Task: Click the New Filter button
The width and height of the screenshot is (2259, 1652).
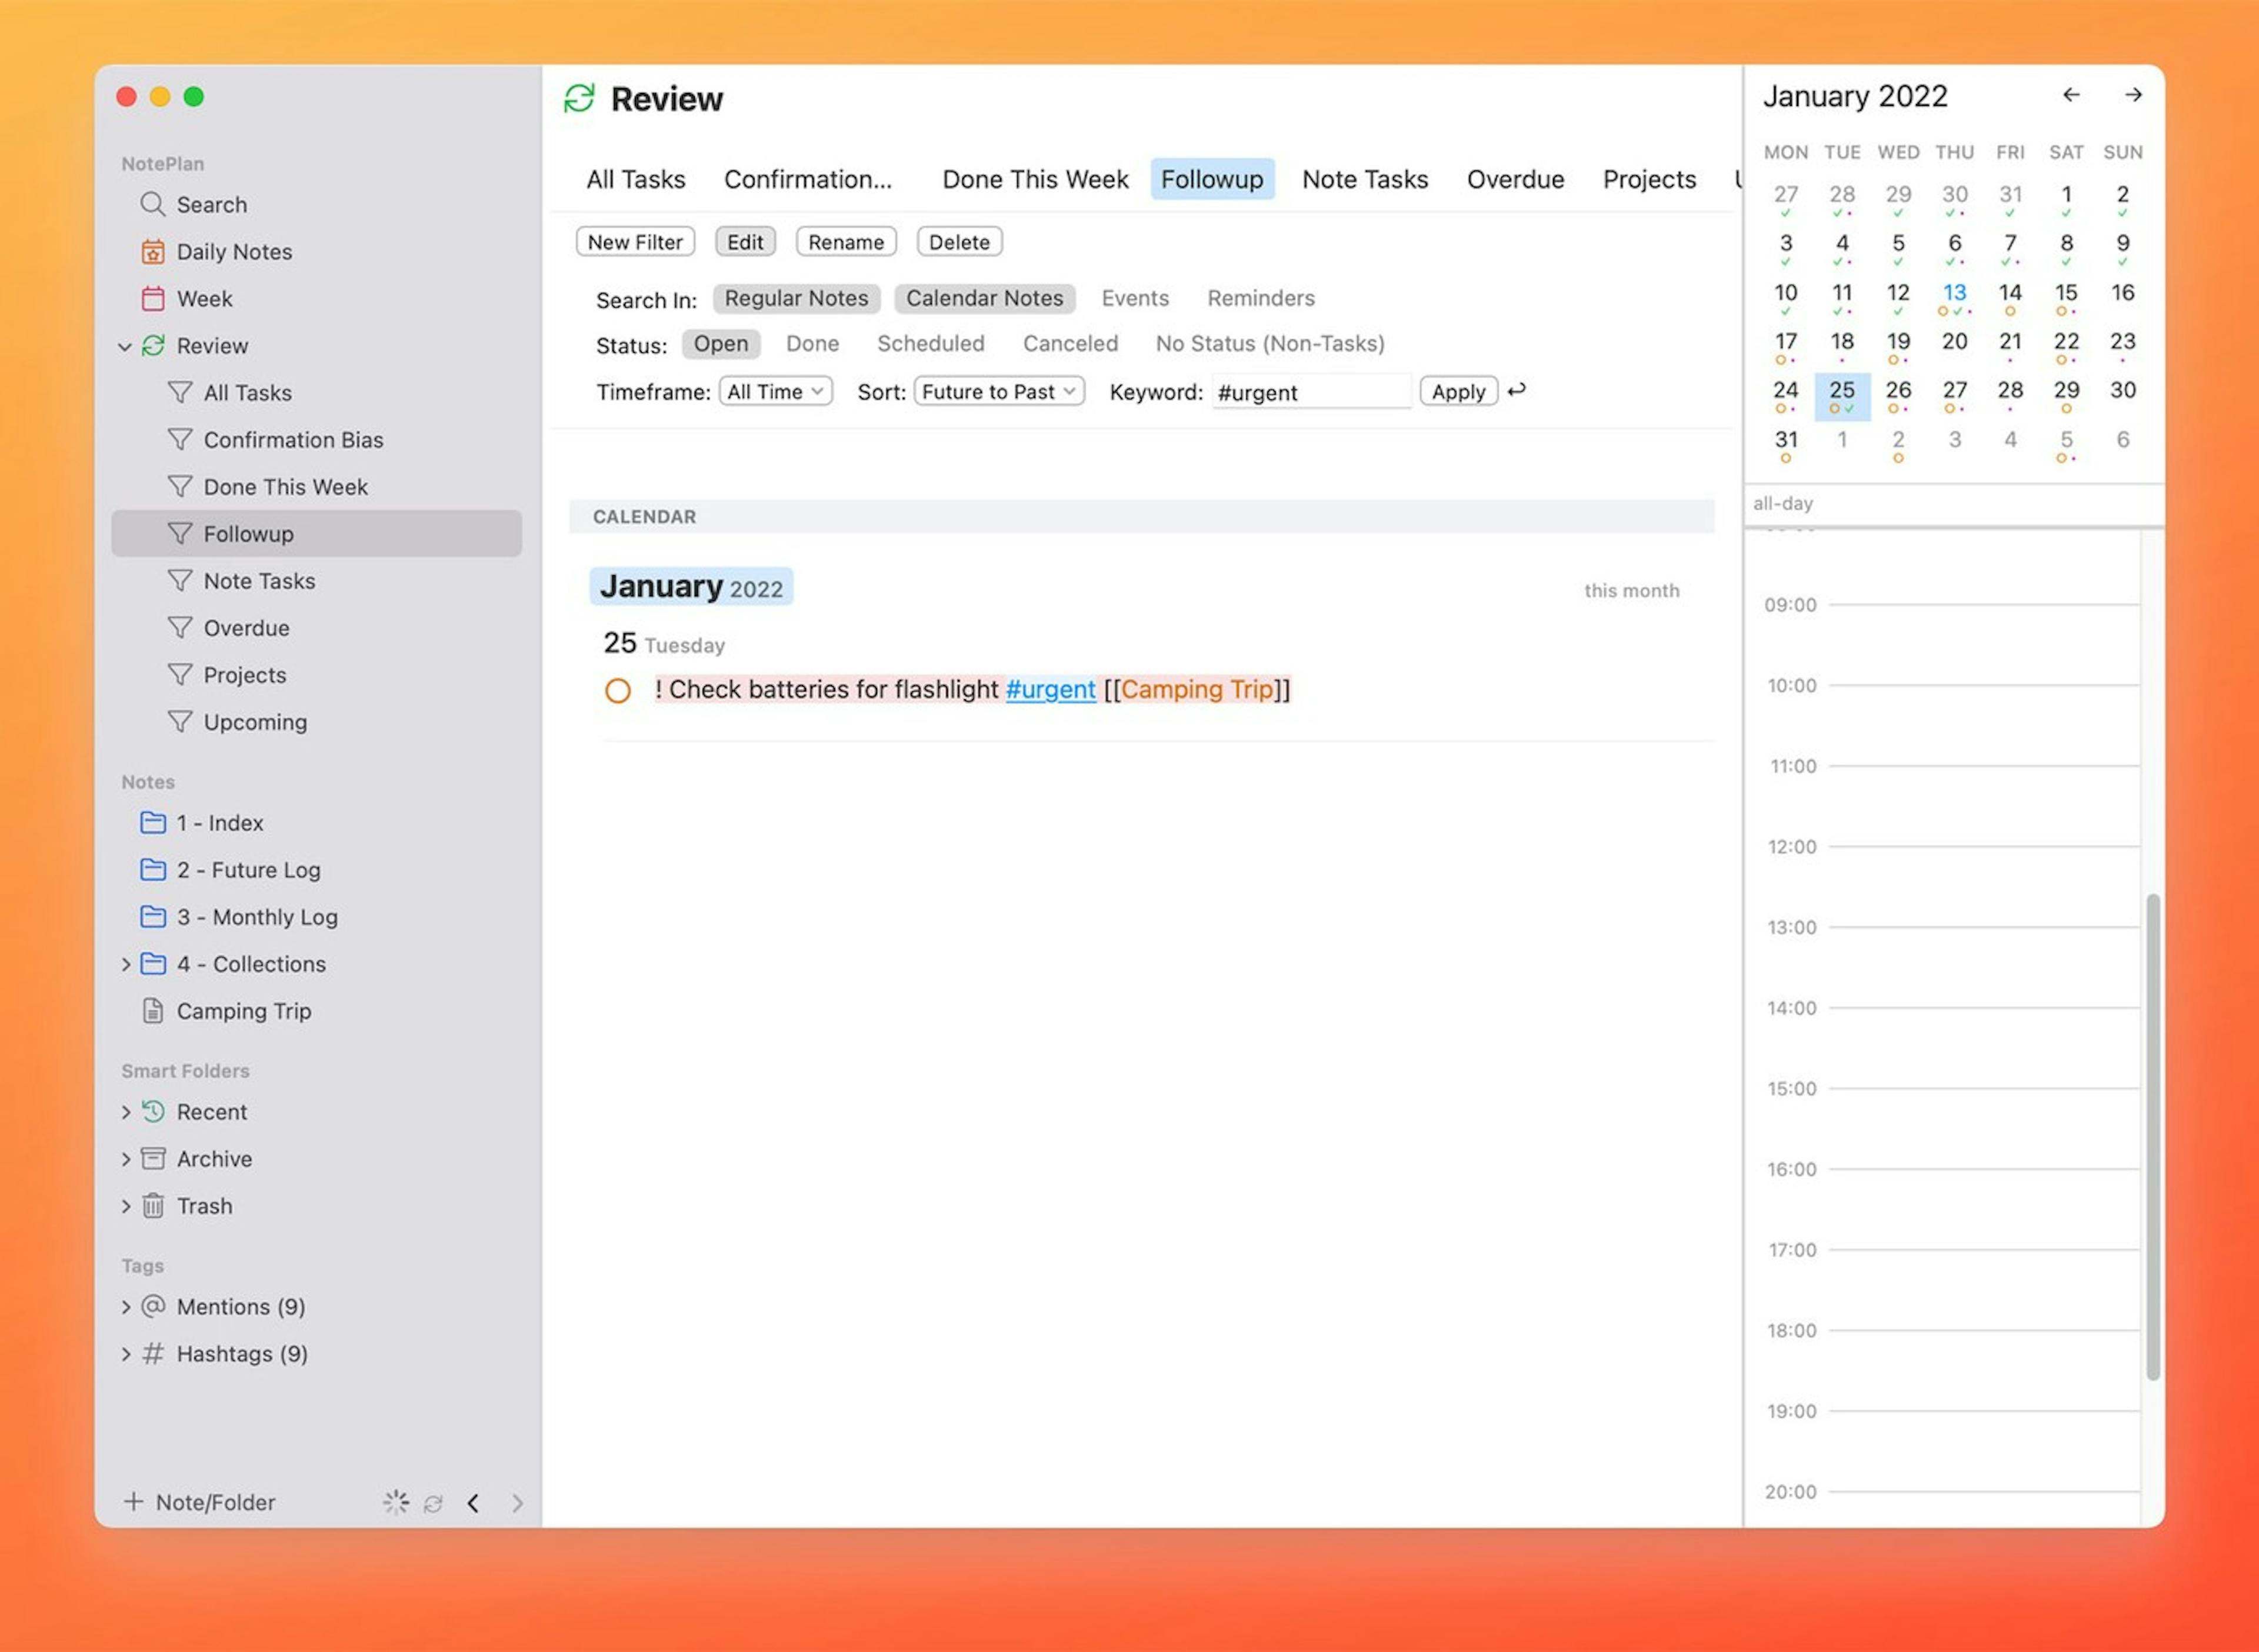Action: click(x=635, y=242)
